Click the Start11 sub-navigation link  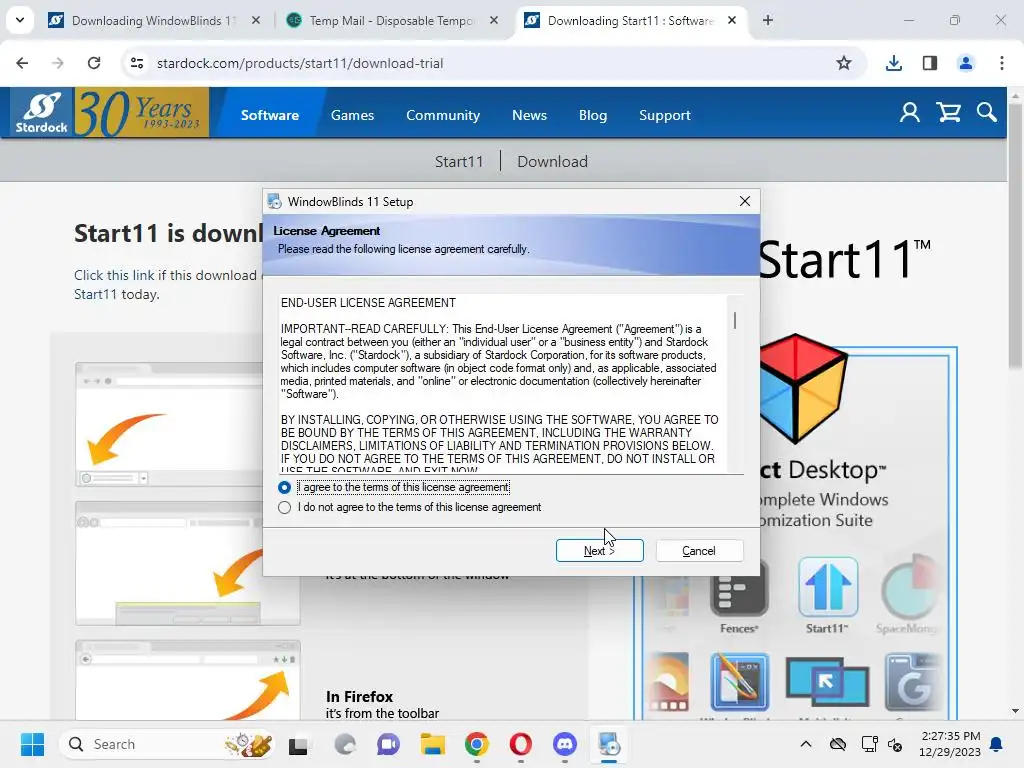tap(458, 161)
